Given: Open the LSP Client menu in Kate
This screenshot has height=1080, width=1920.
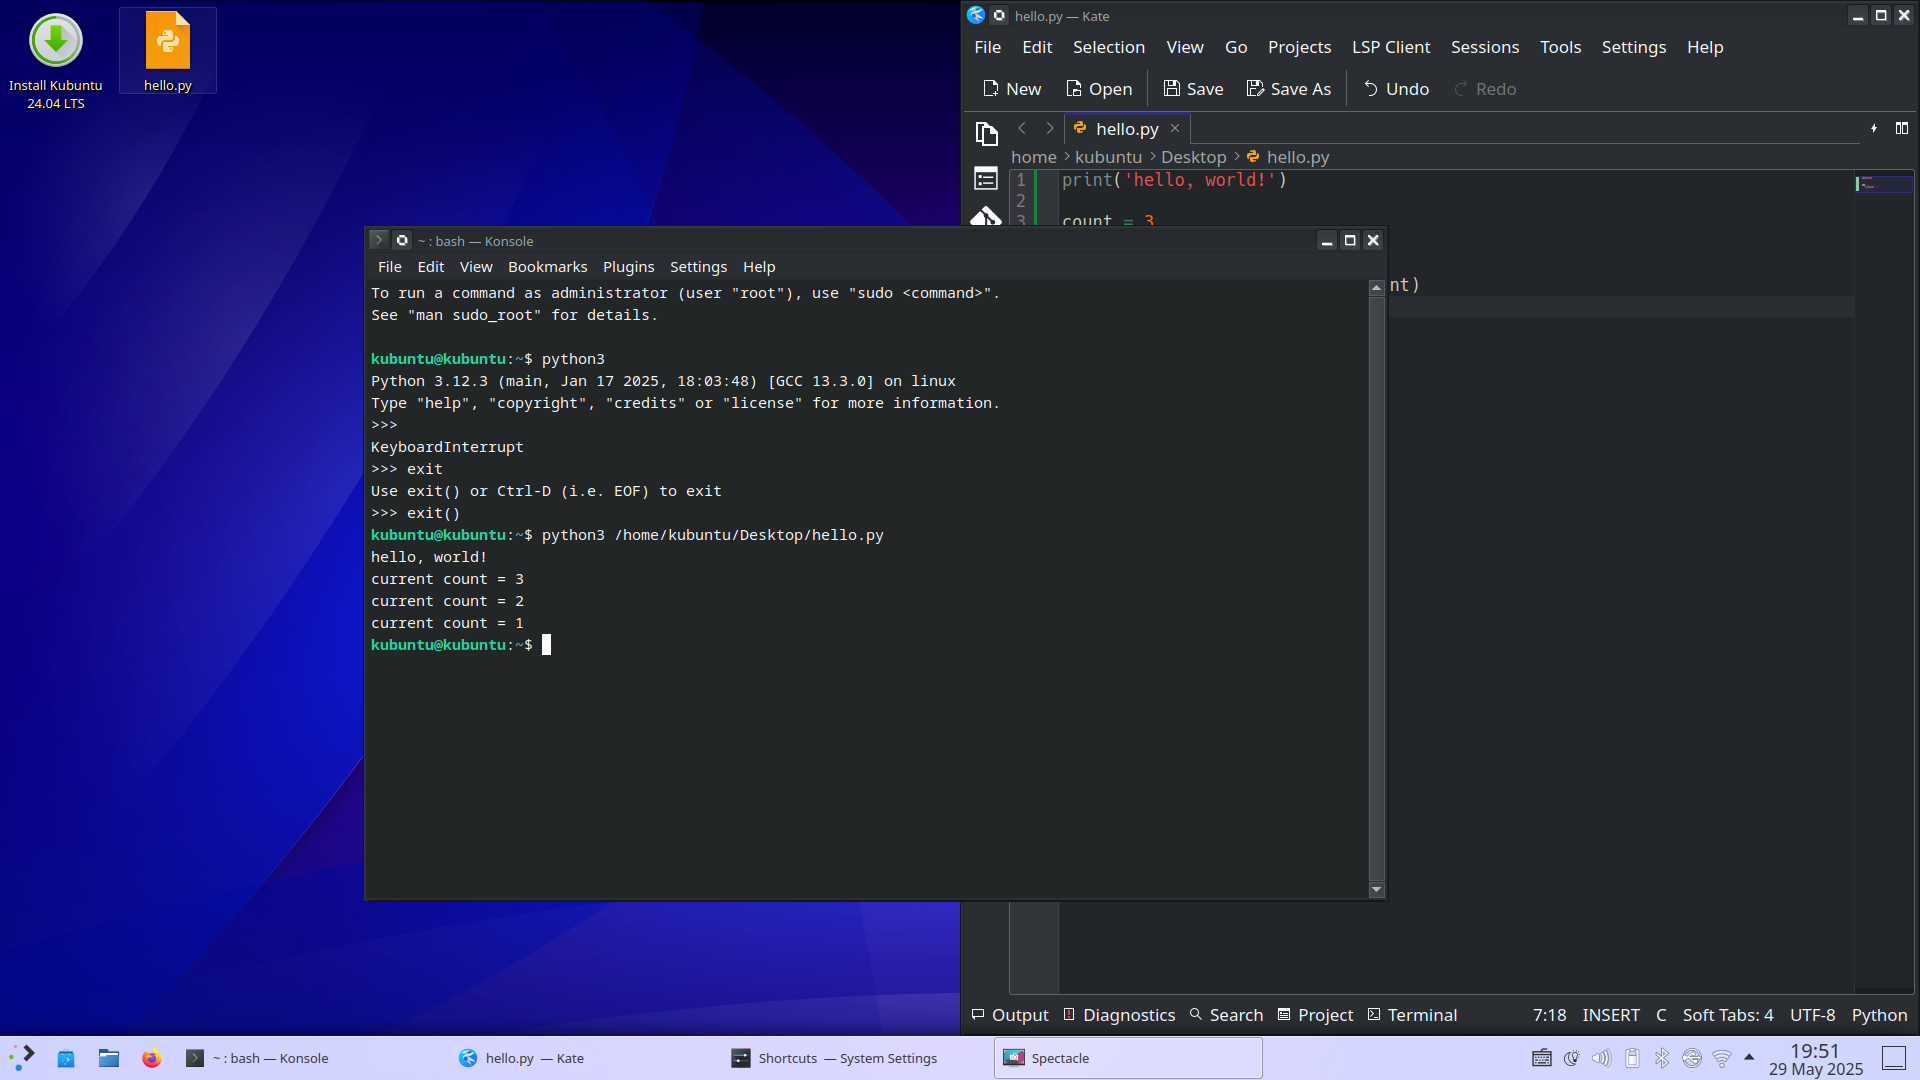Looking at the screenshot, I should 1390,47.
